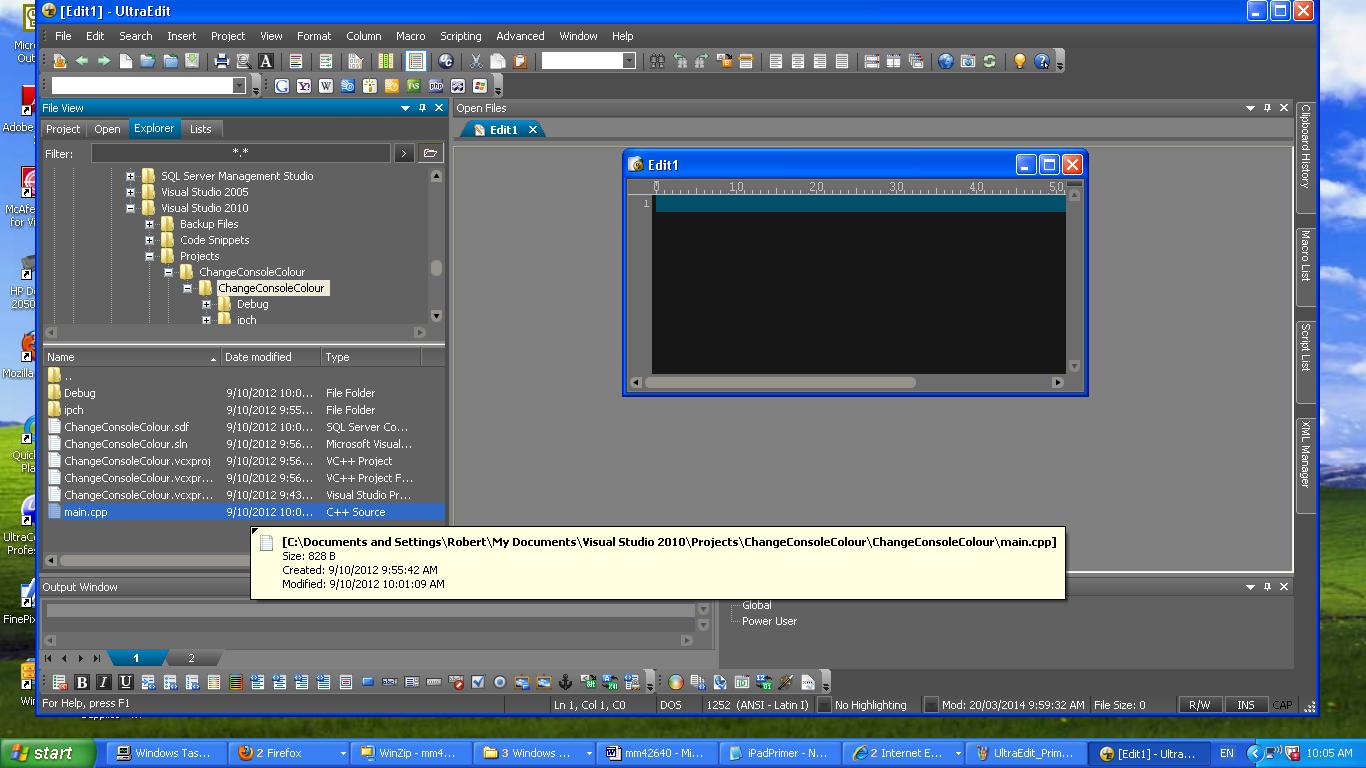Switch to the Lists tab in File View
1366x768 pixels.
[x=201, y=129]
